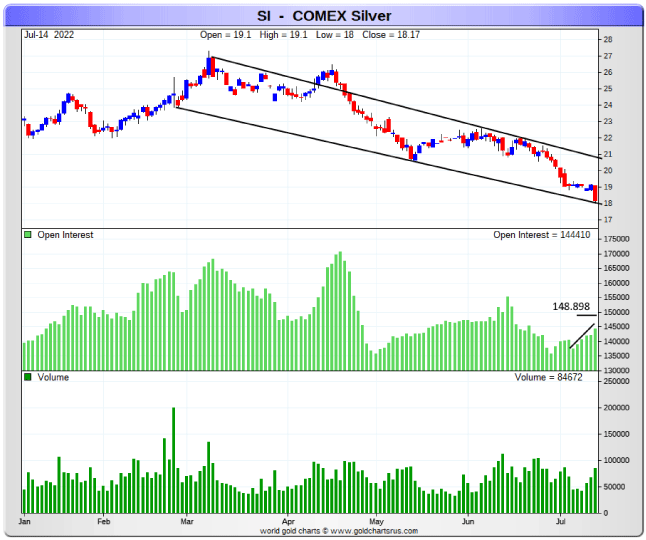Click the light green Open Interest legend square

click(x=28, y=234)
